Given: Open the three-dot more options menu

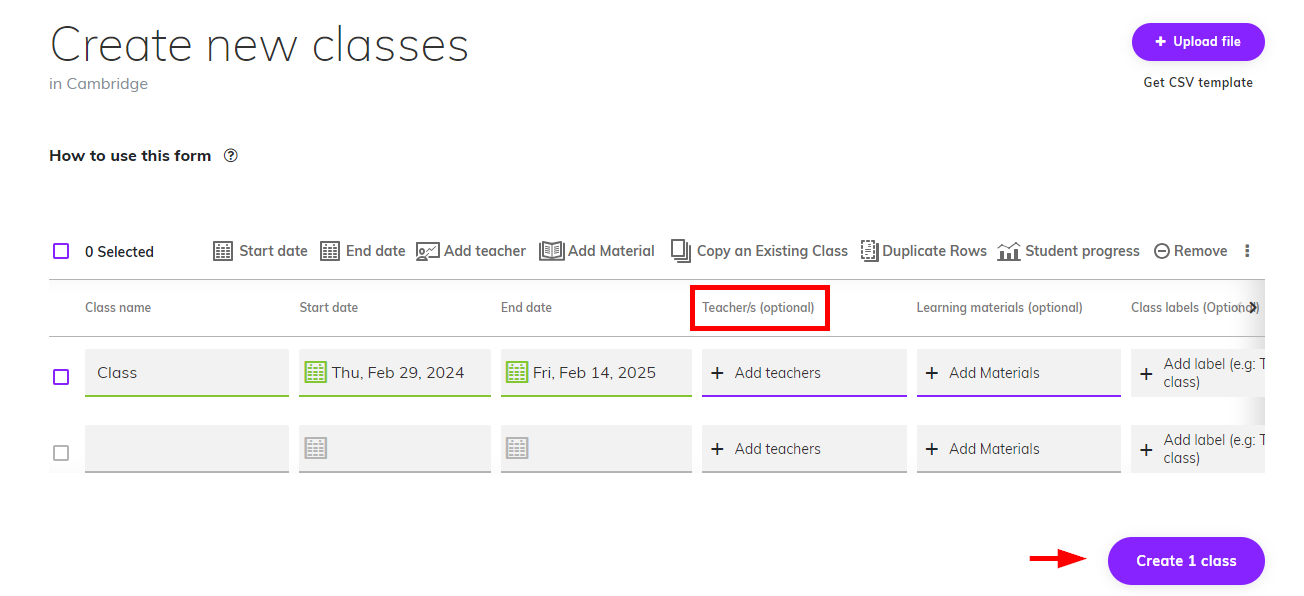Looking at the screenshot, I should click(x=1247, y=251).
